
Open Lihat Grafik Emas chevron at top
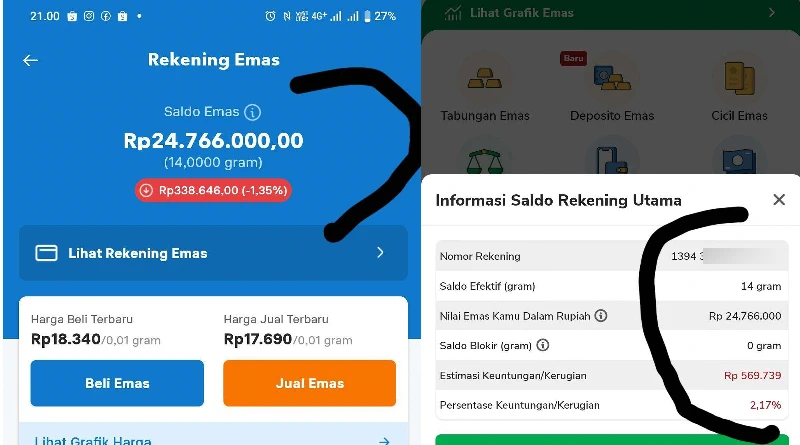click(772, 13)
